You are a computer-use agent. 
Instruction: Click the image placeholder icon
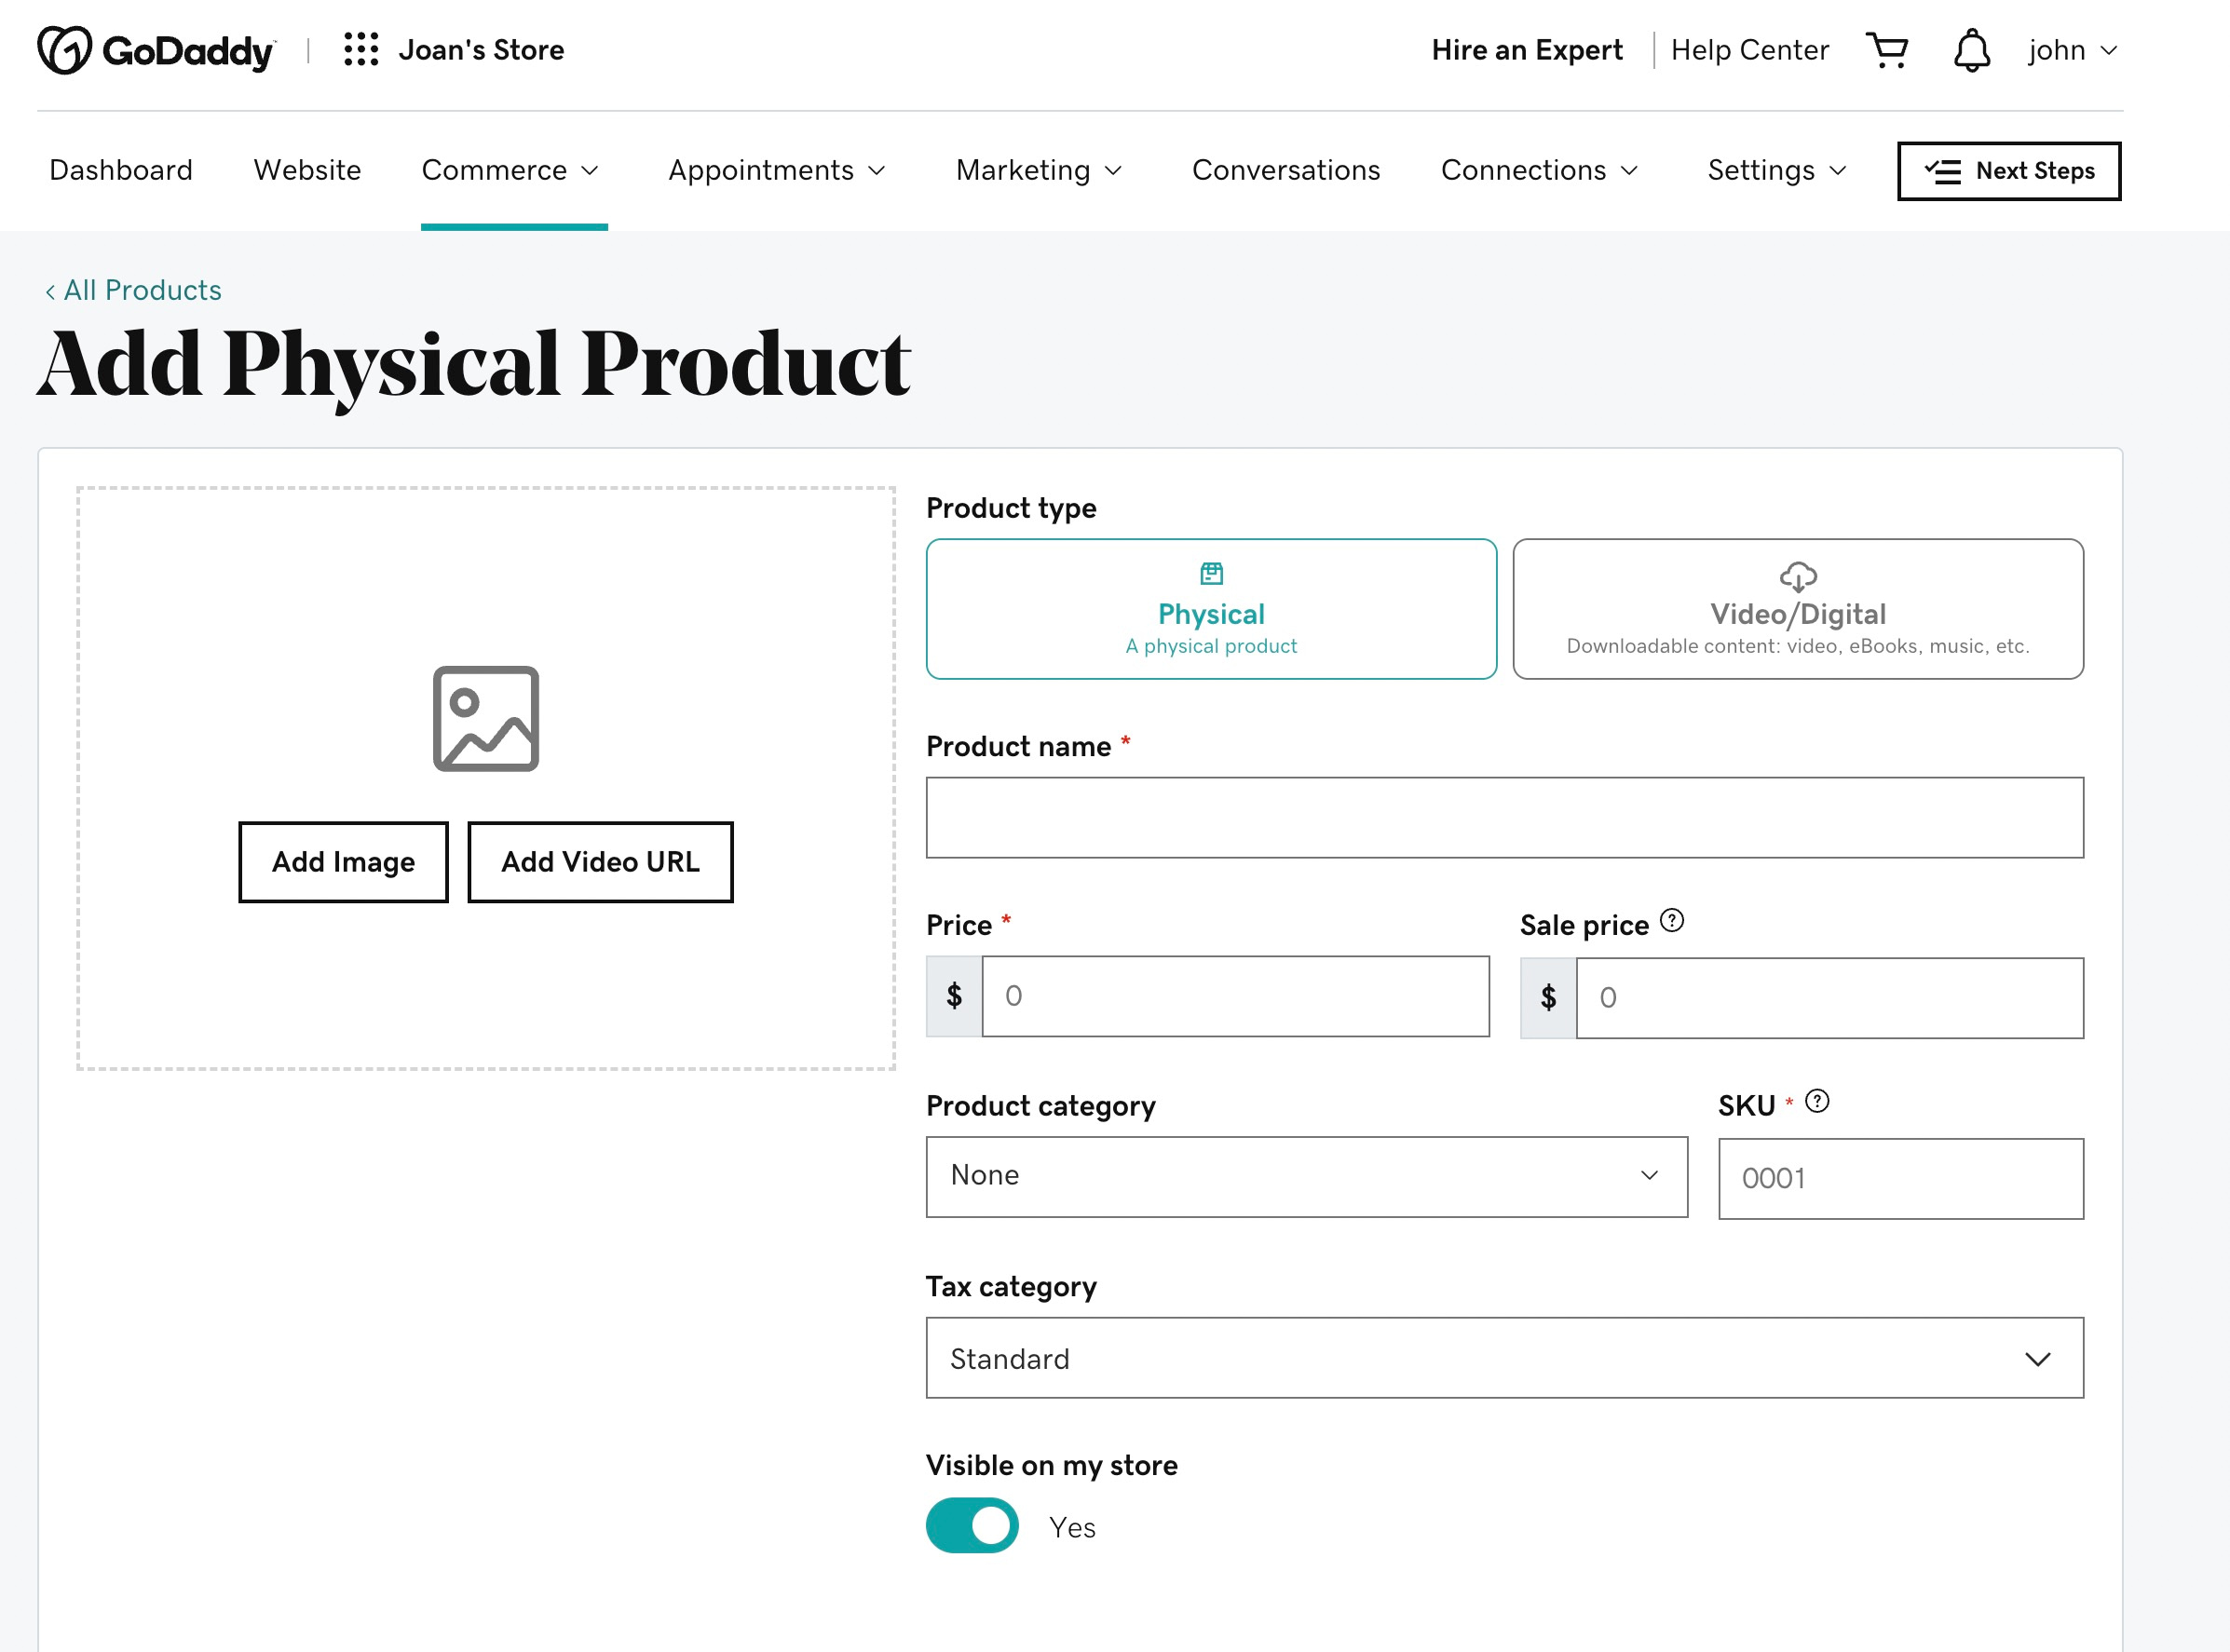click(487, 720)
